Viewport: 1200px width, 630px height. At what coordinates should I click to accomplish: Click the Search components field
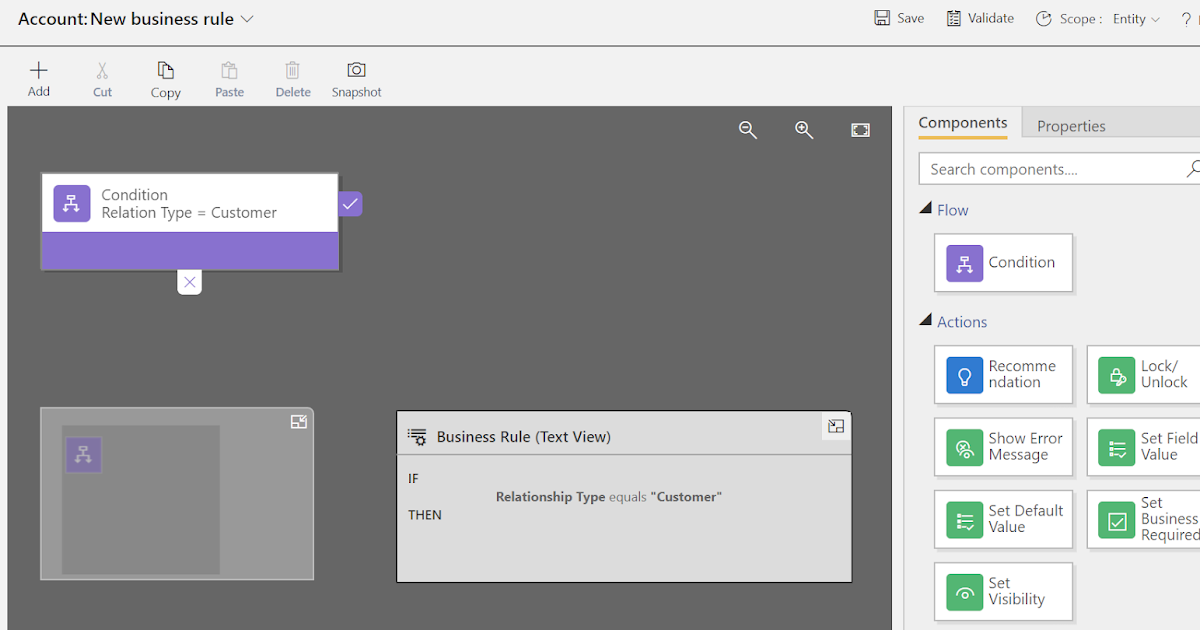pyautogui.click(x=1050, y=168)
